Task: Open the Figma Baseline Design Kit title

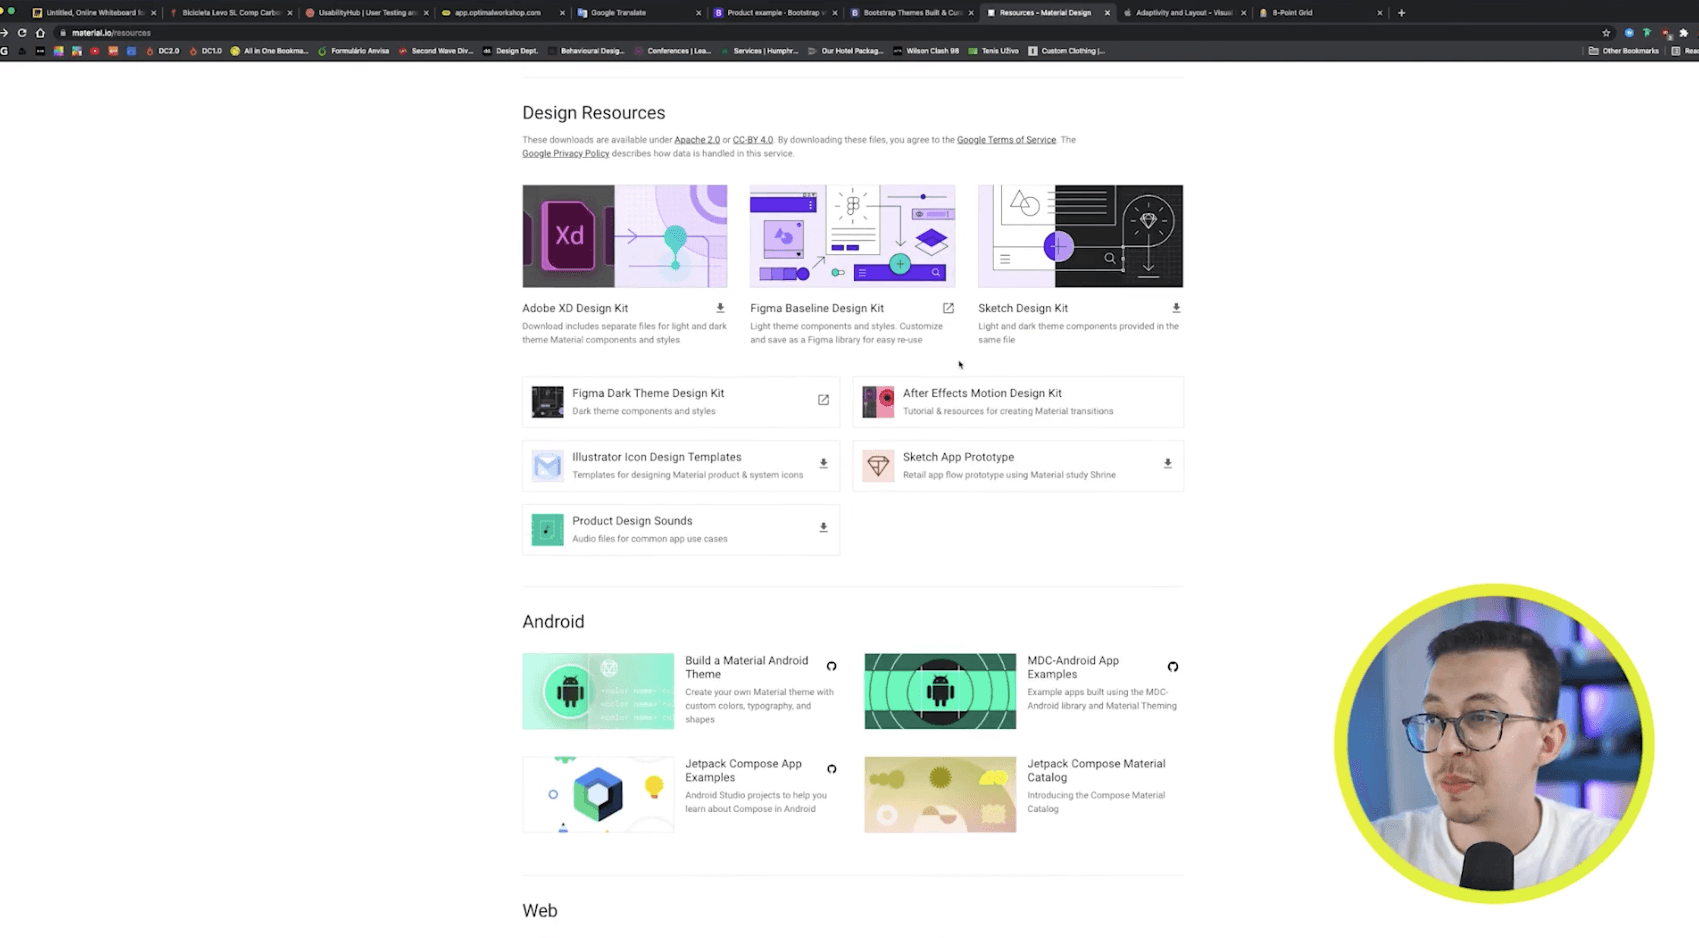Action: tap(817, 308)
